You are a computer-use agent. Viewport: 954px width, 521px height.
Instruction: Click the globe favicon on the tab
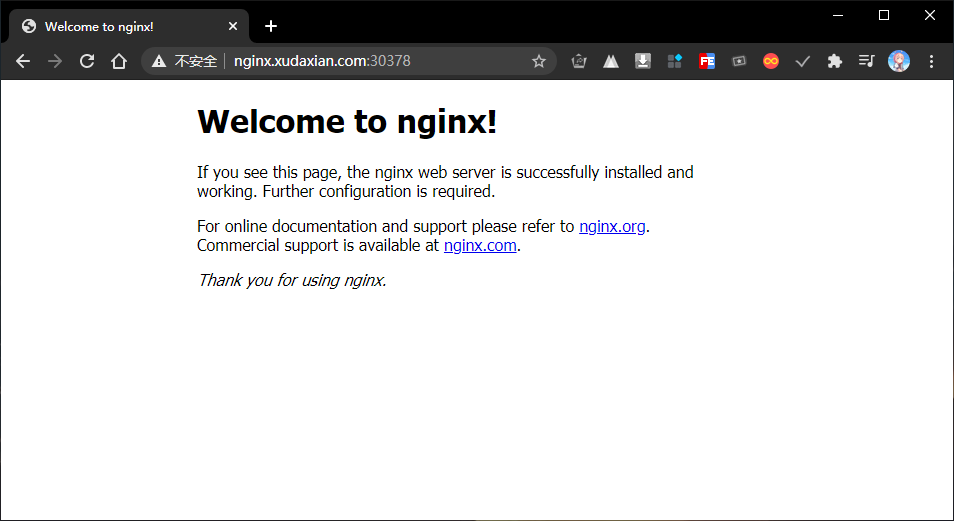tap(29, 26)
